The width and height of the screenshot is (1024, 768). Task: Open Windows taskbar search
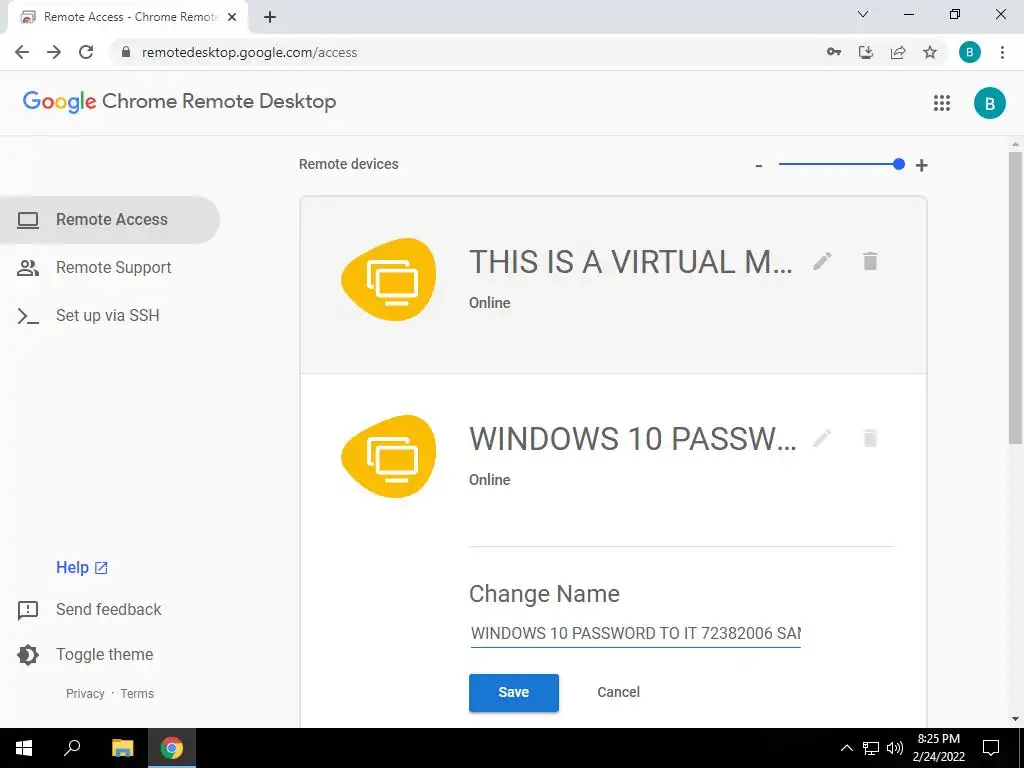(72, 748)
